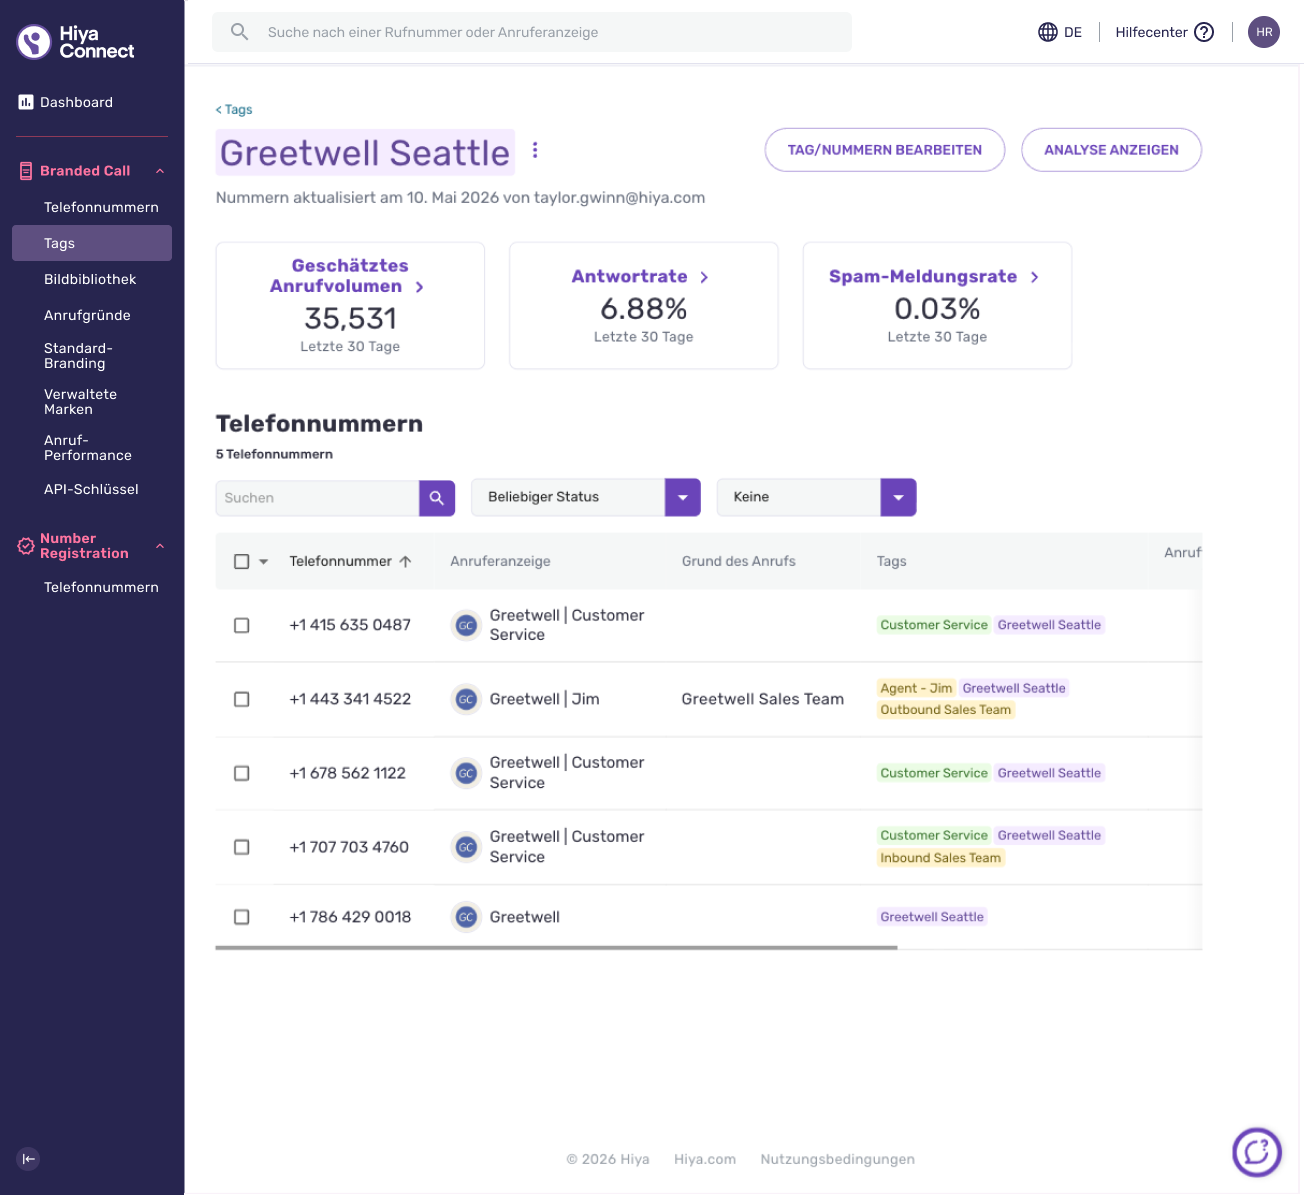Click the Inbound Sales Team tag

pos(941,858)
